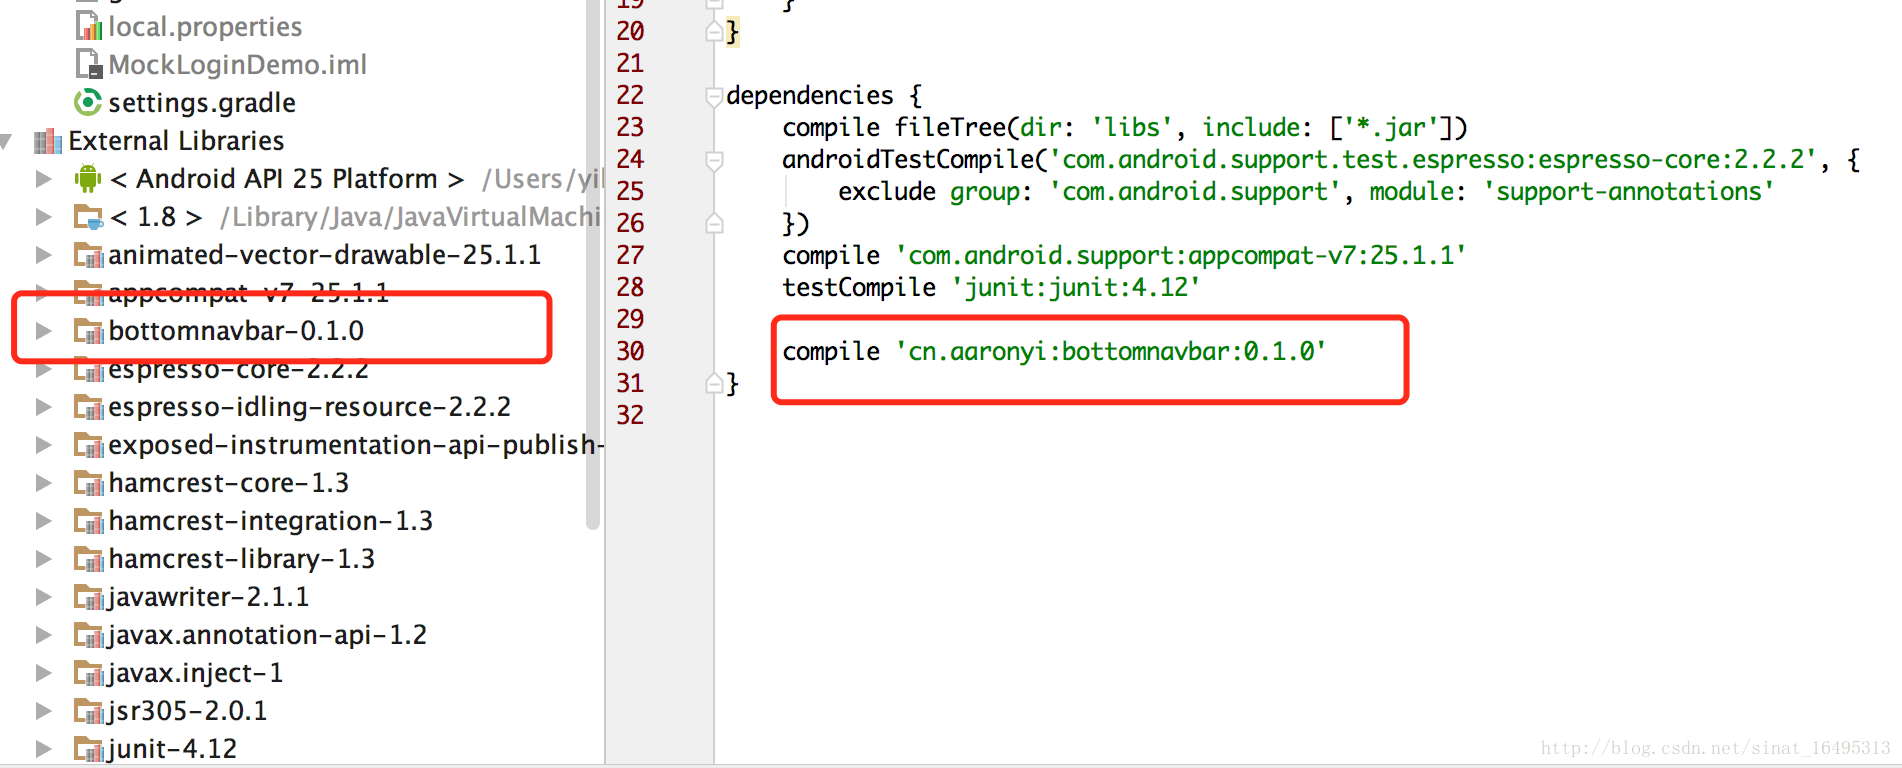This screenshot has height=768, width=1902.
Task: Click the hamcrest-core-1.3 library icon
Action: (89, 483)
